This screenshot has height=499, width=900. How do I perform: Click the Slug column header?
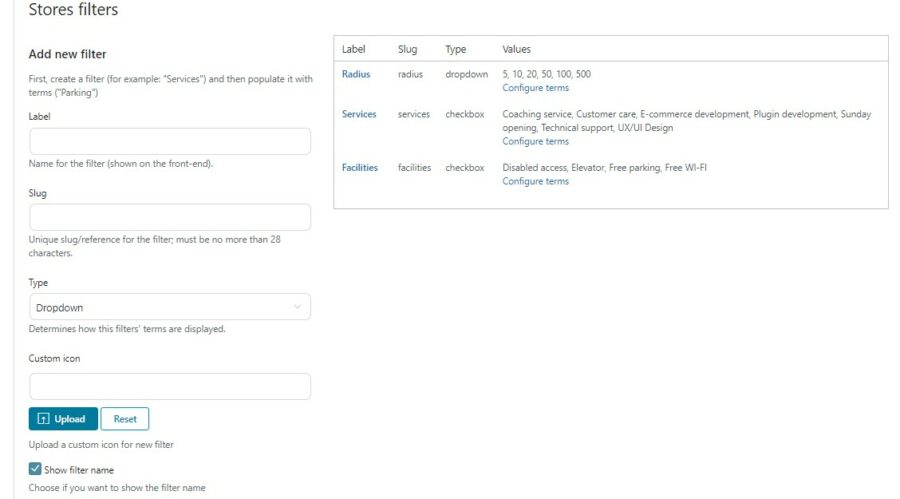coord(408,49)
